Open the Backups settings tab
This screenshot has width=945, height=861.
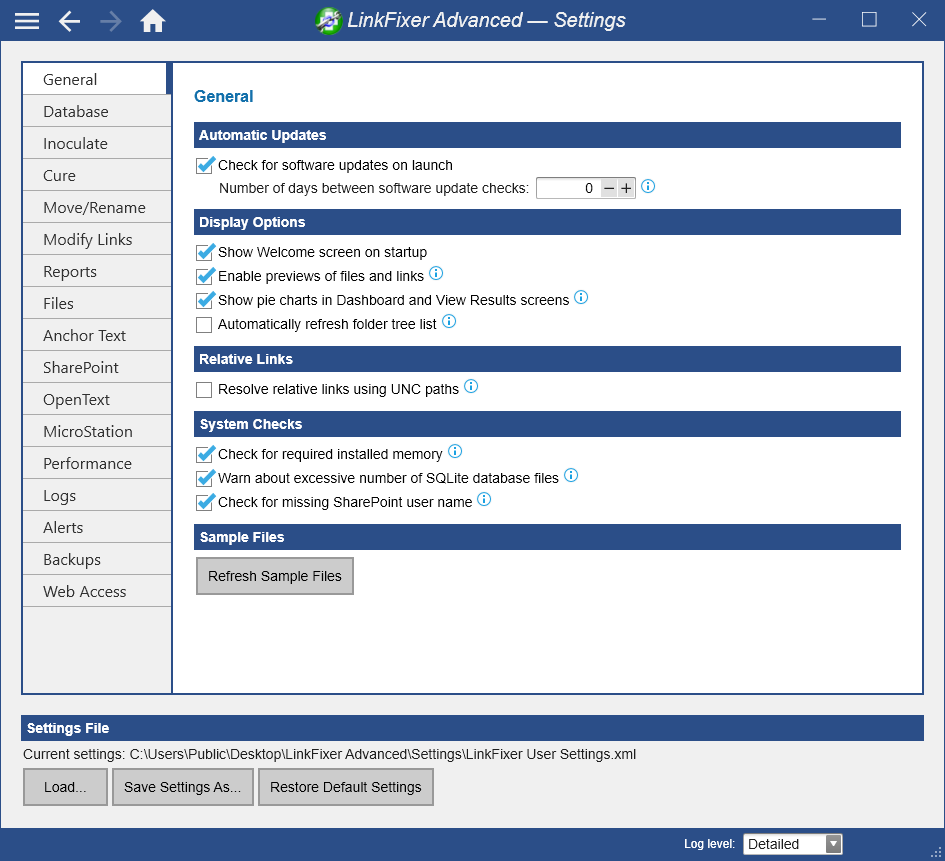(97, 559)
